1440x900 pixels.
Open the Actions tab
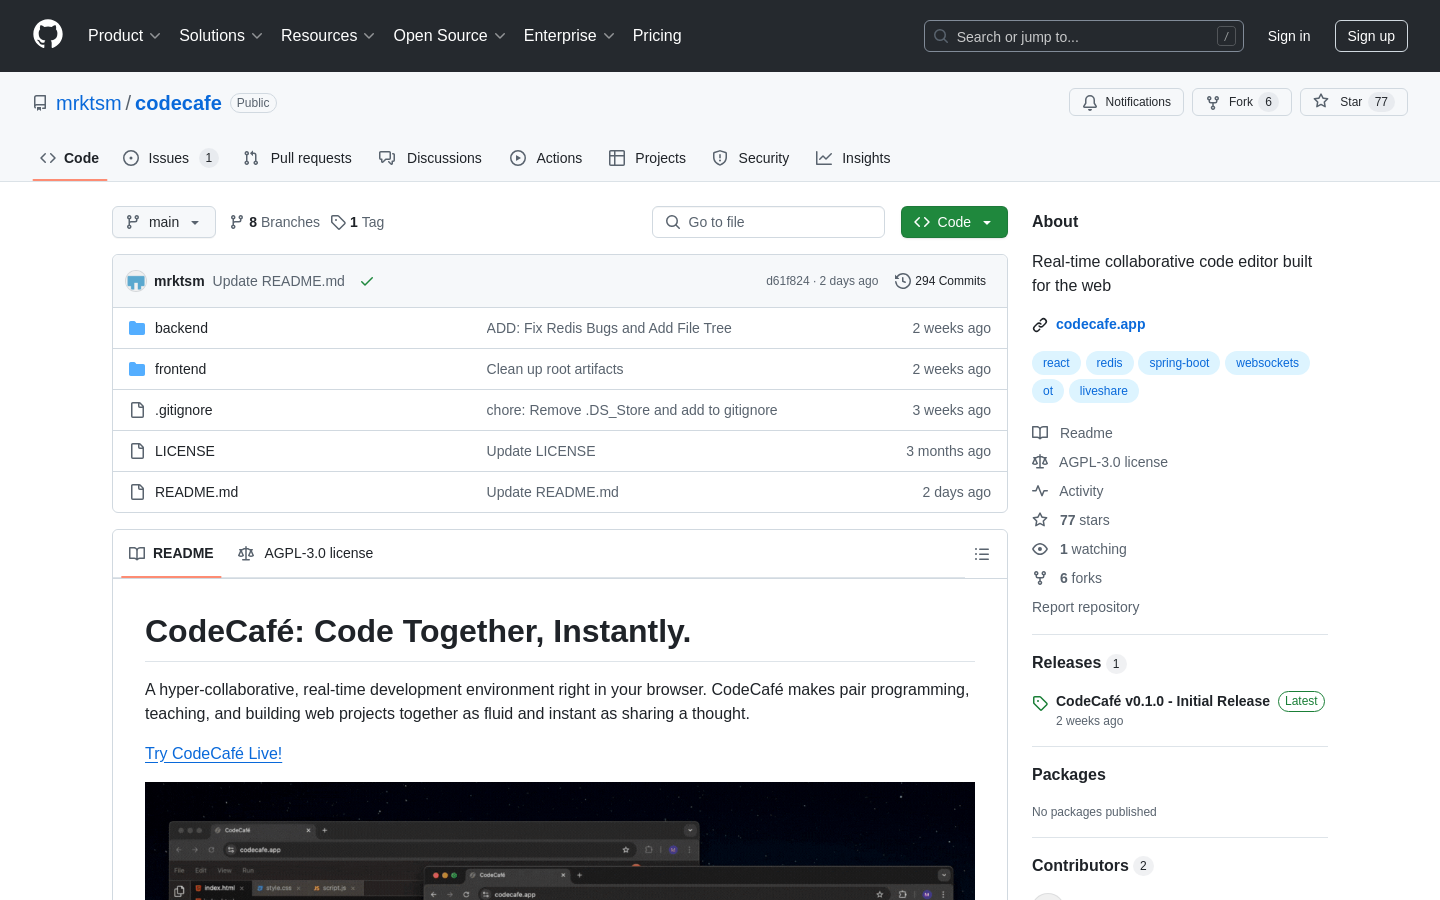click(x=546, y=158)
